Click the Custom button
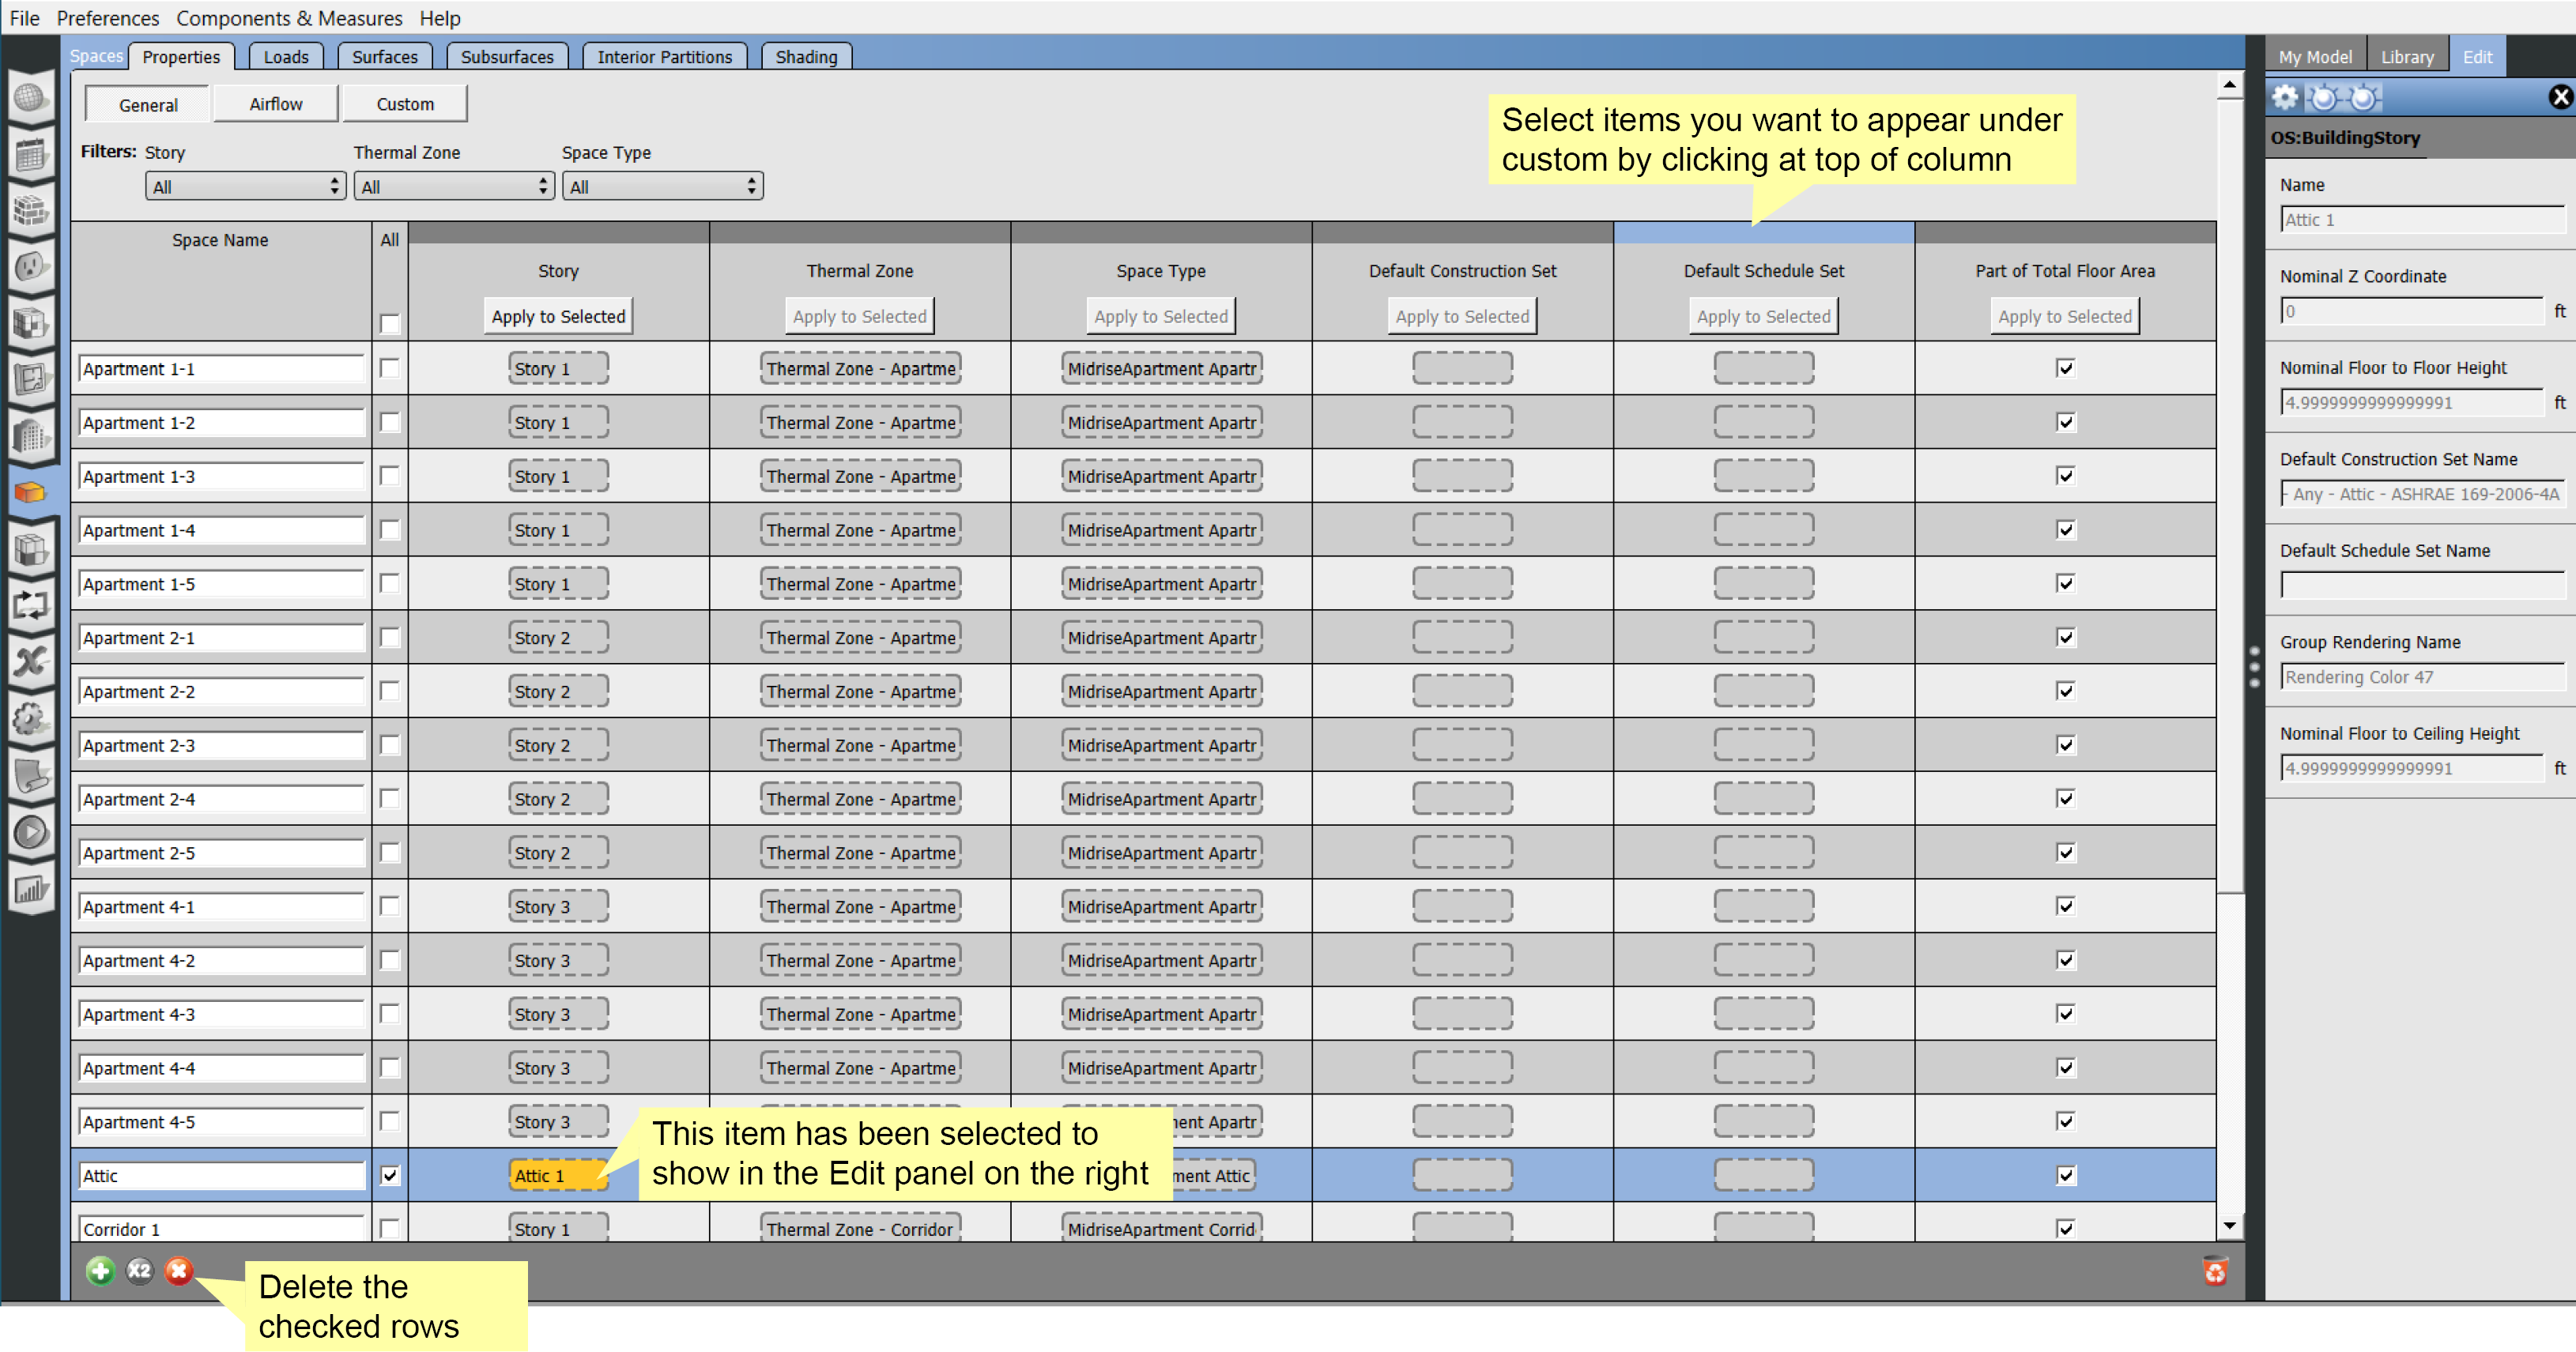 (x=404, y=103)
